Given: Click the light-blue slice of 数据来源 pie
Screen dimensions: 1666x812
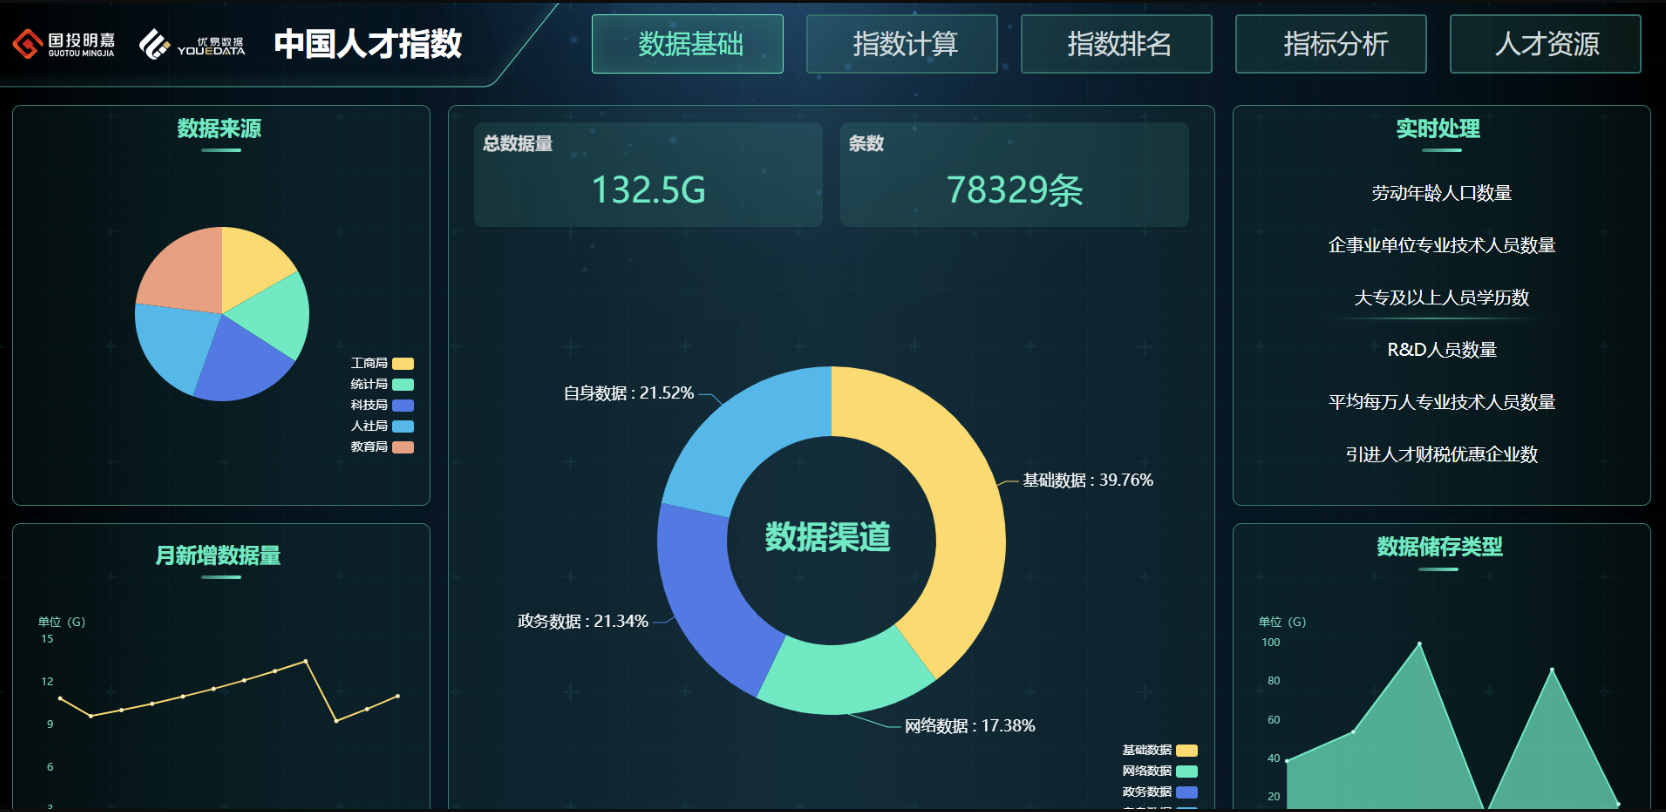Looking at the screenshot, I should click(x=172, y=345).
